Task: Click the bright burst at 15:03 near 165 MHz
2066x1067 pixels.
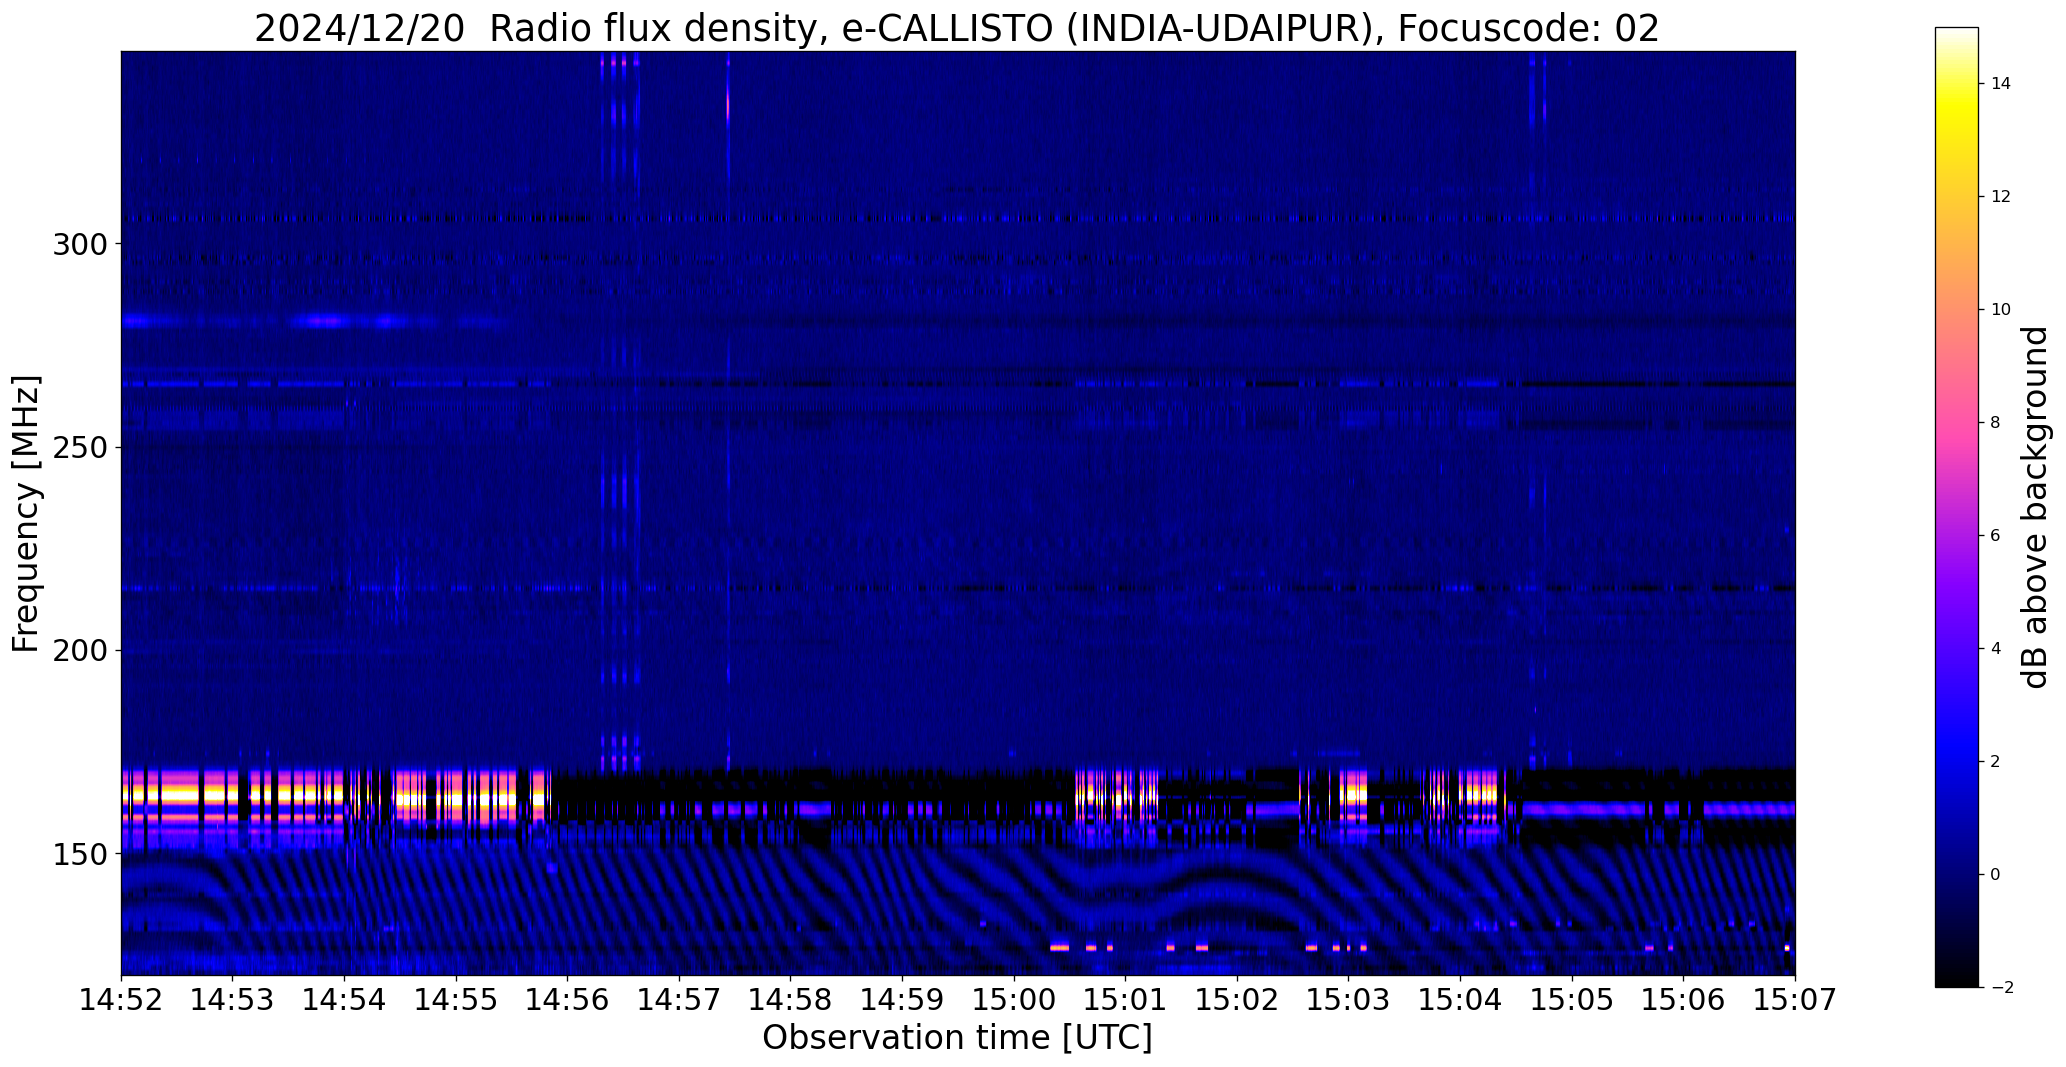Action: click(x=1354, y=795)
